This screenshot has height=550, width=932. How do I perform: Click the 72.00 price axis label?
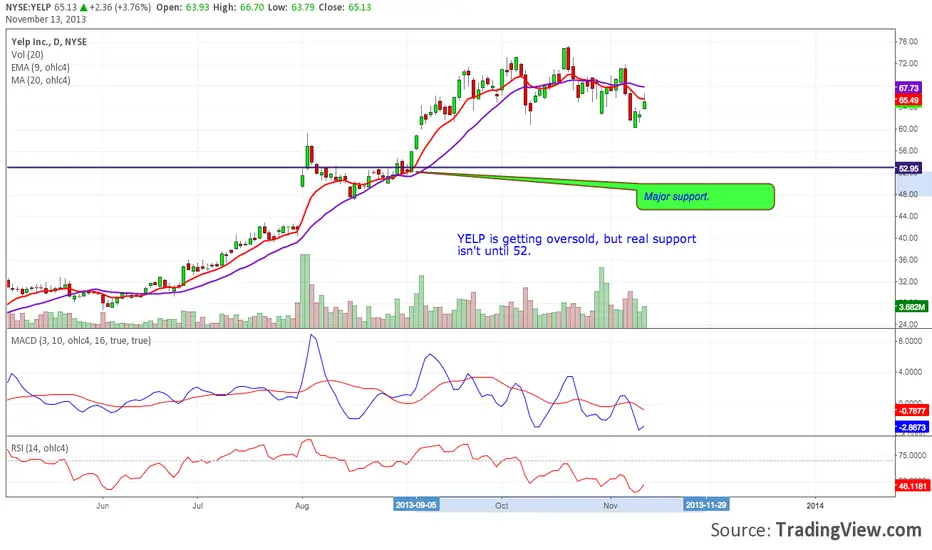908,63
